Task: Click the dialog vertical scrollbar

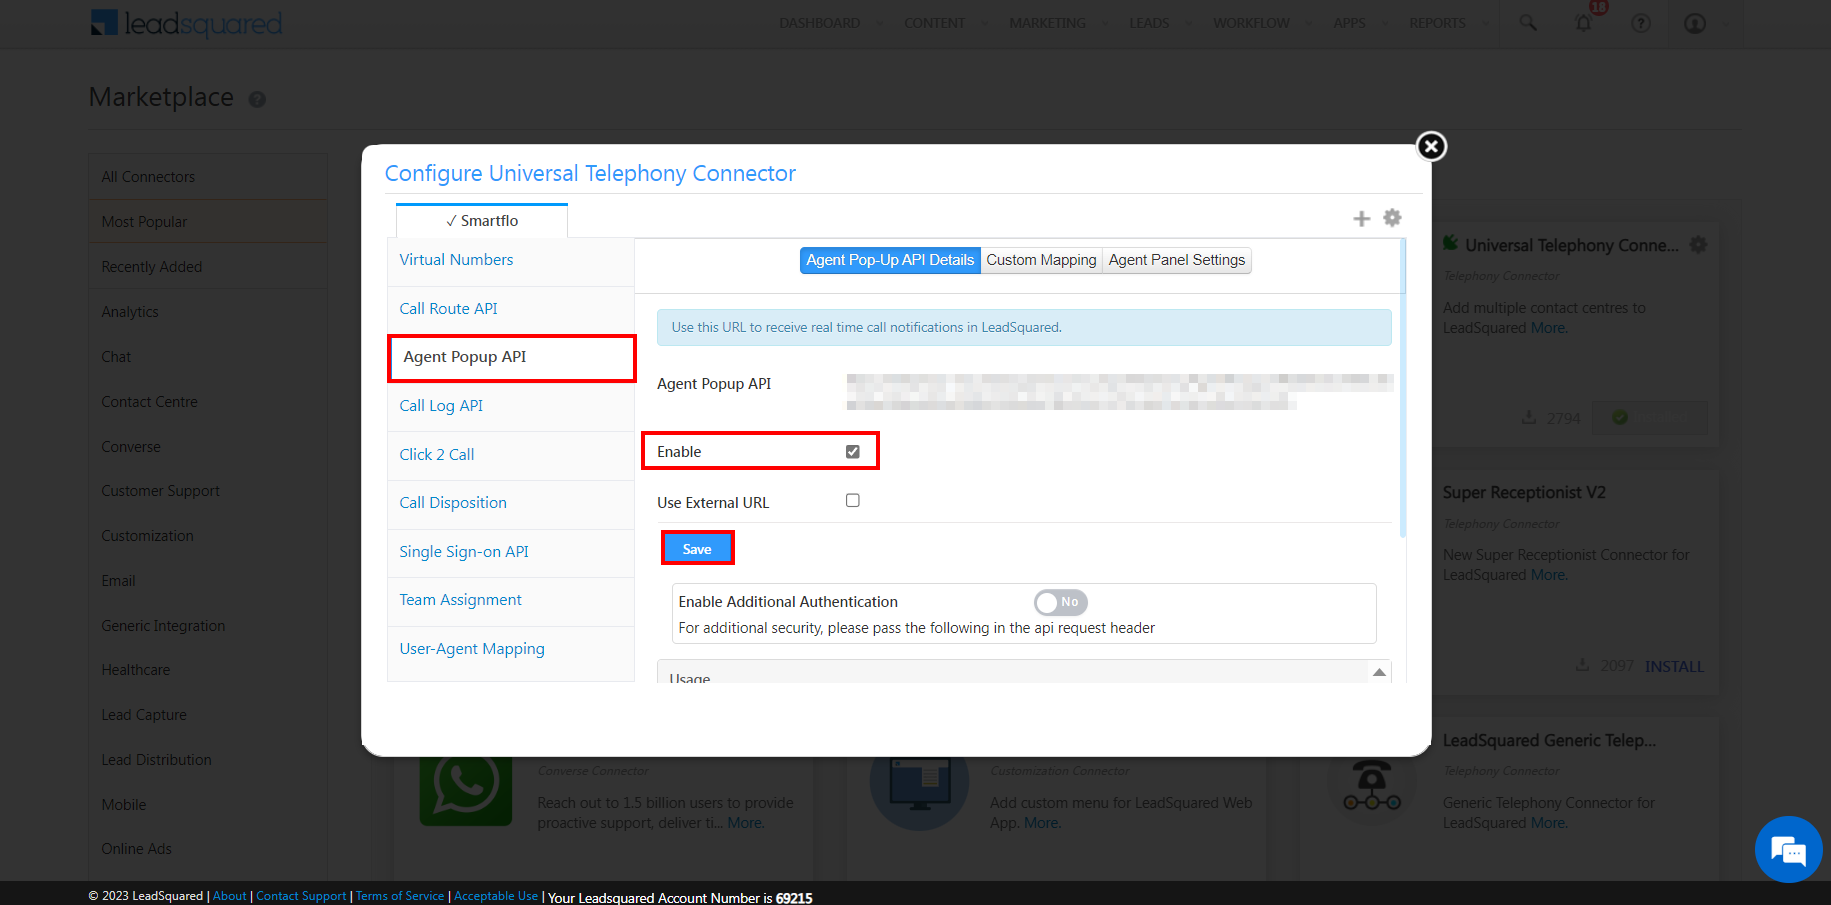Action: pos(1403,390)
